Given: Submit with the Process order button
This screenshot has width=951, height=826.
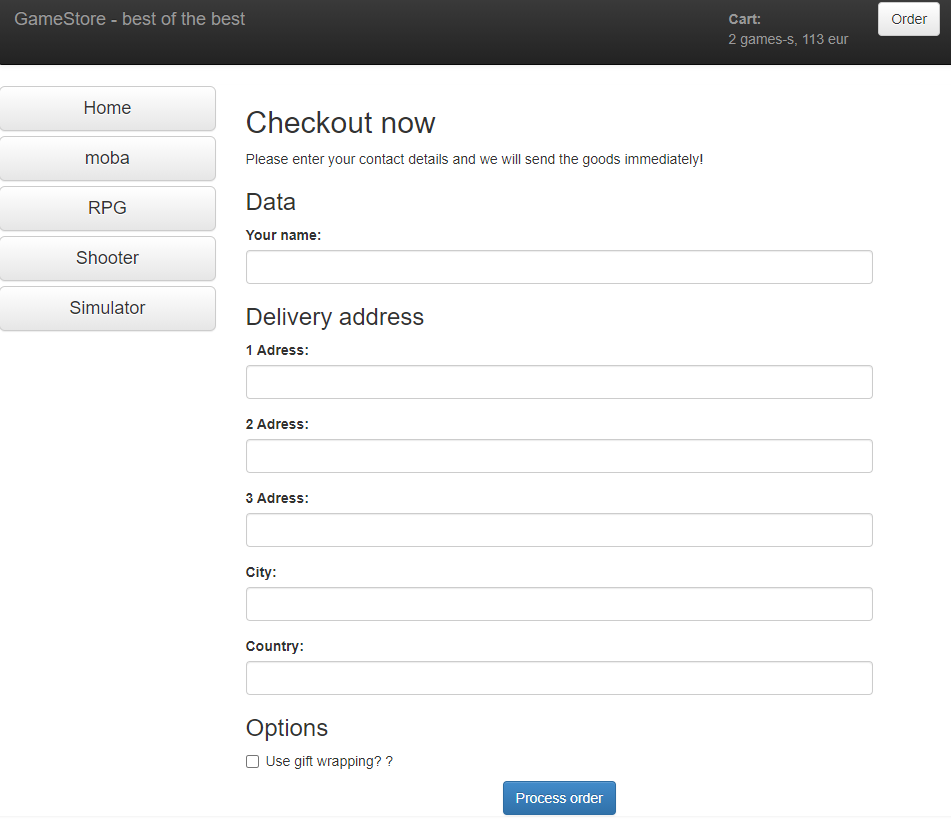Looking at the screenshot, I should 559,798.
